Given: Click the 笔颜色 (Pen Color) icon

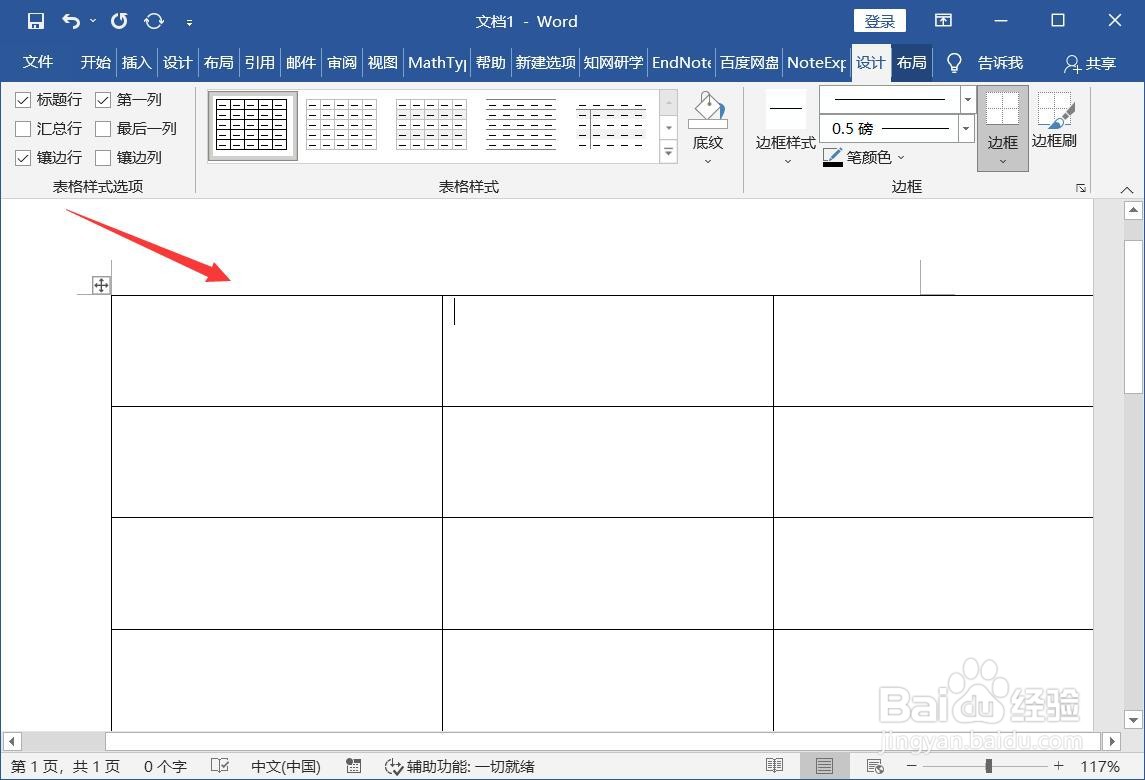Looking at the screenshot, I should point(833,156).
